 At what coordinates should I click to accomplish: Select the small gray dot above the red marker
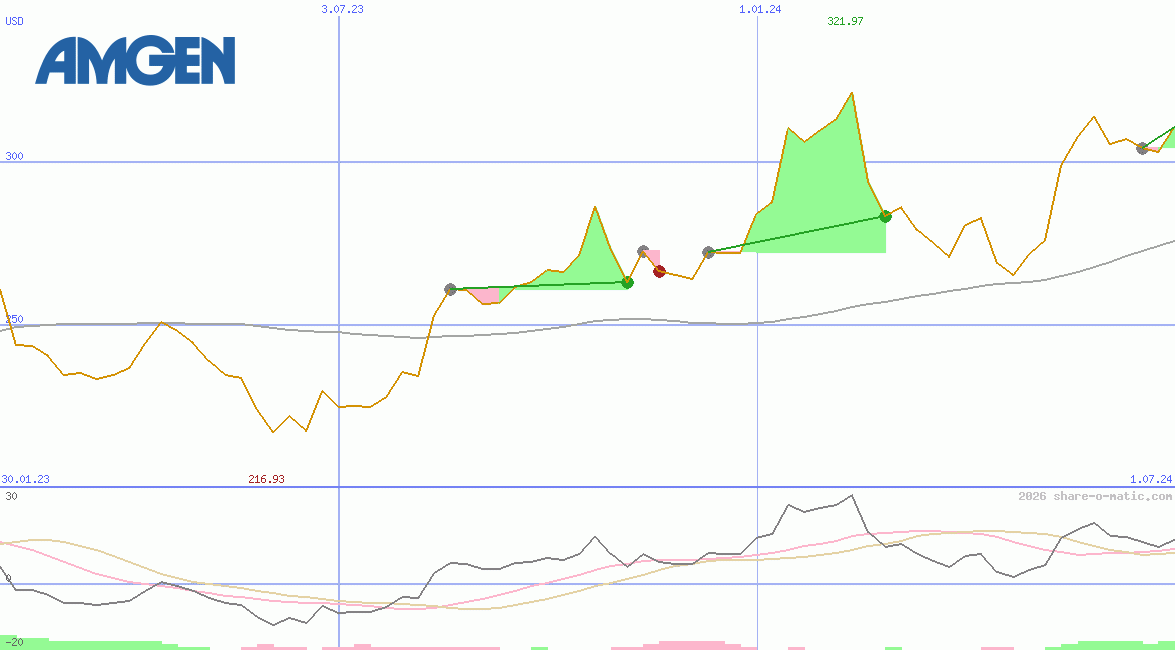point(645,250)
